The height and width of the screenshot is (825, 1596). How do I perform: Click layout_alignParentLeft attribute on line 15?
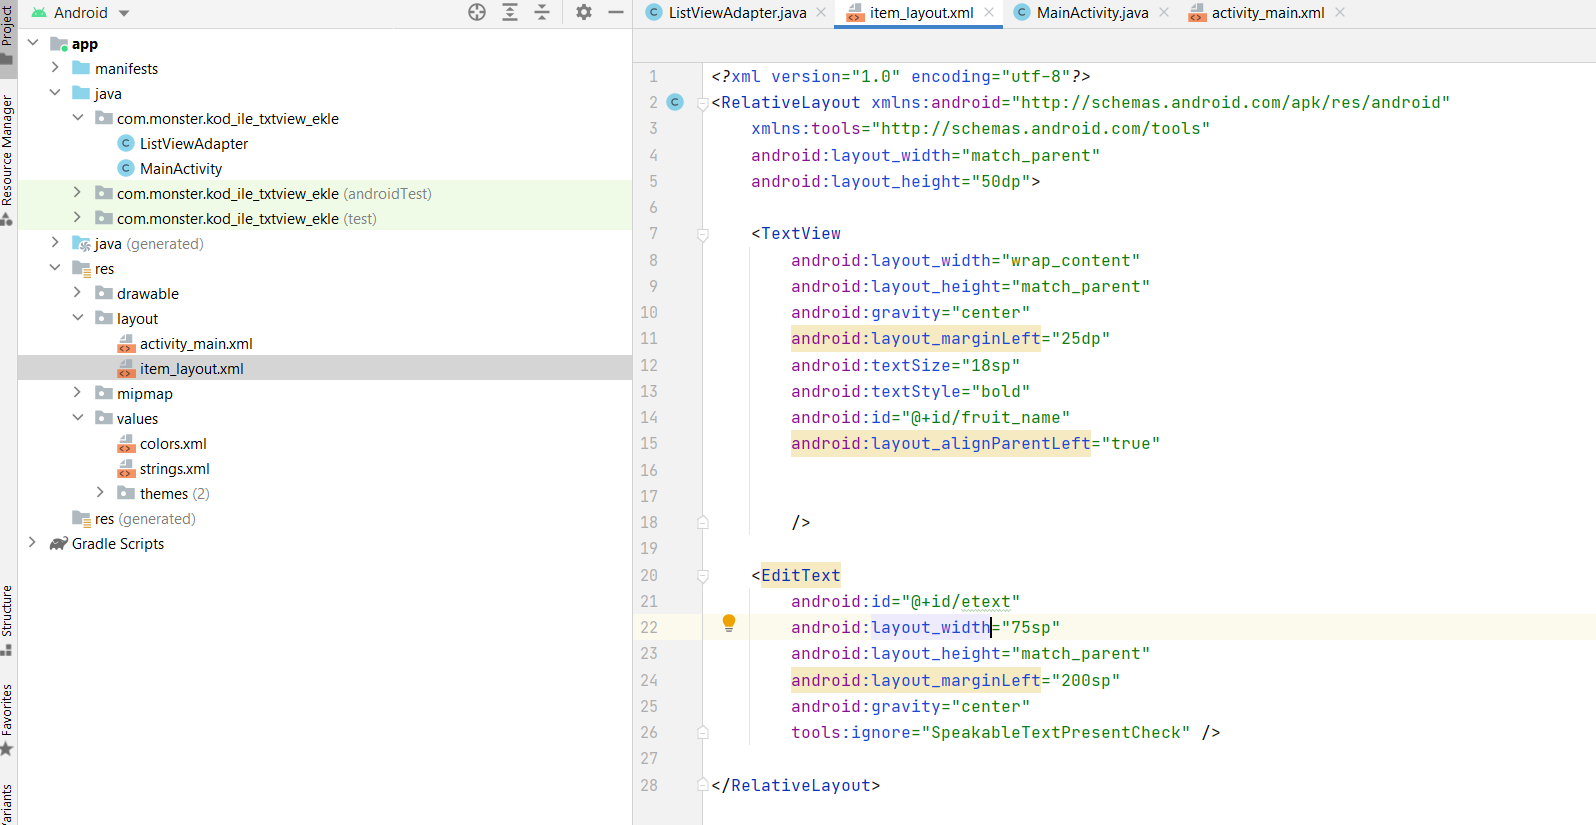pyautogui.click(x=941, y=443)
